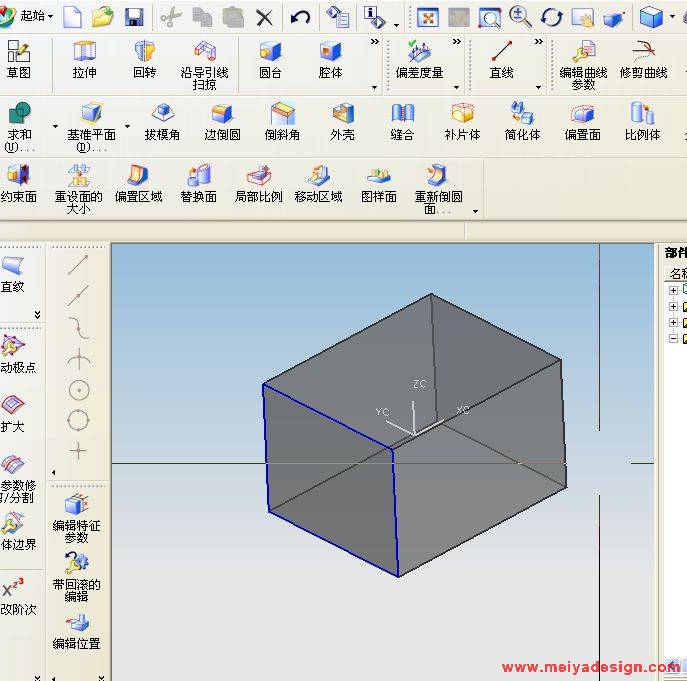Image resolution: width=687 pixels, height=681 pixels.
Task: Activate the 边倒圆 (Edge Blend) tool
Action: (222, 121)
